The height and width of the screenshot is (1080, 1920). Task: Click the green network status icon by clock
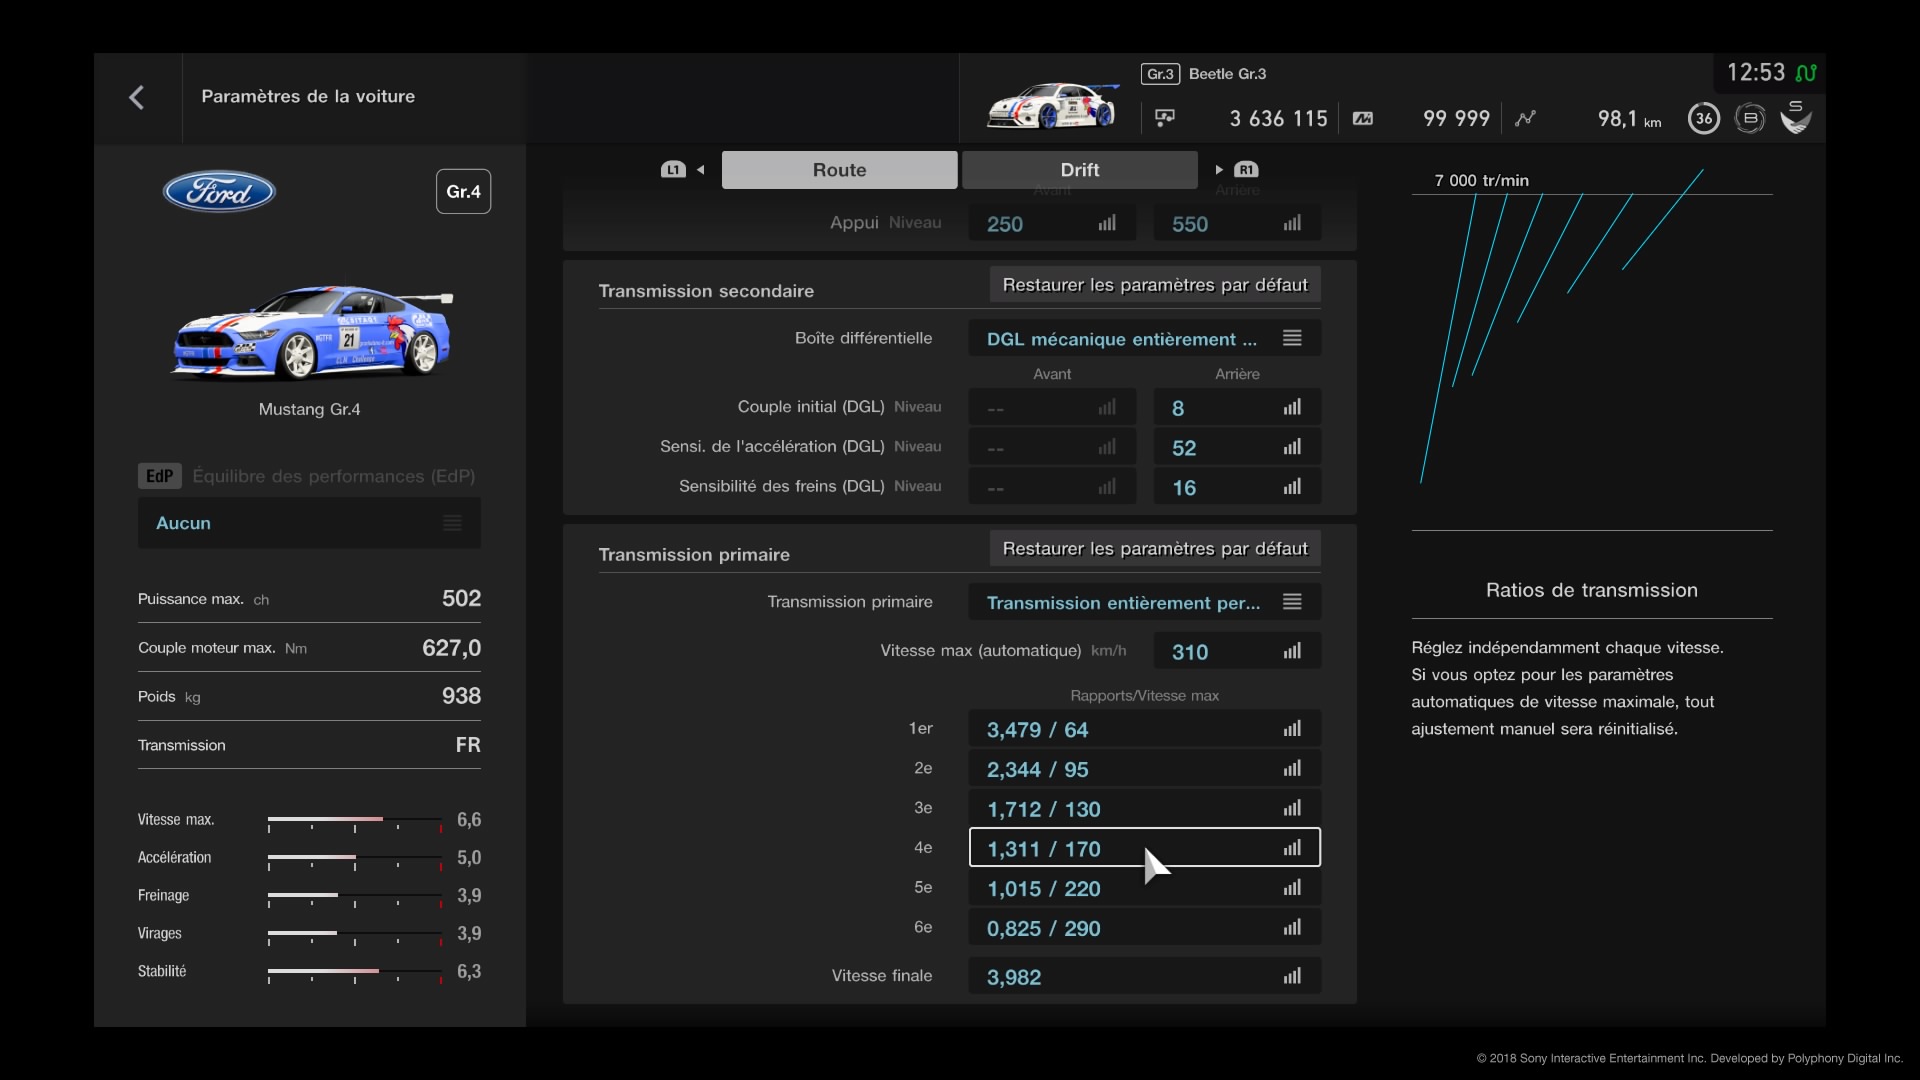coord(1806,73)
